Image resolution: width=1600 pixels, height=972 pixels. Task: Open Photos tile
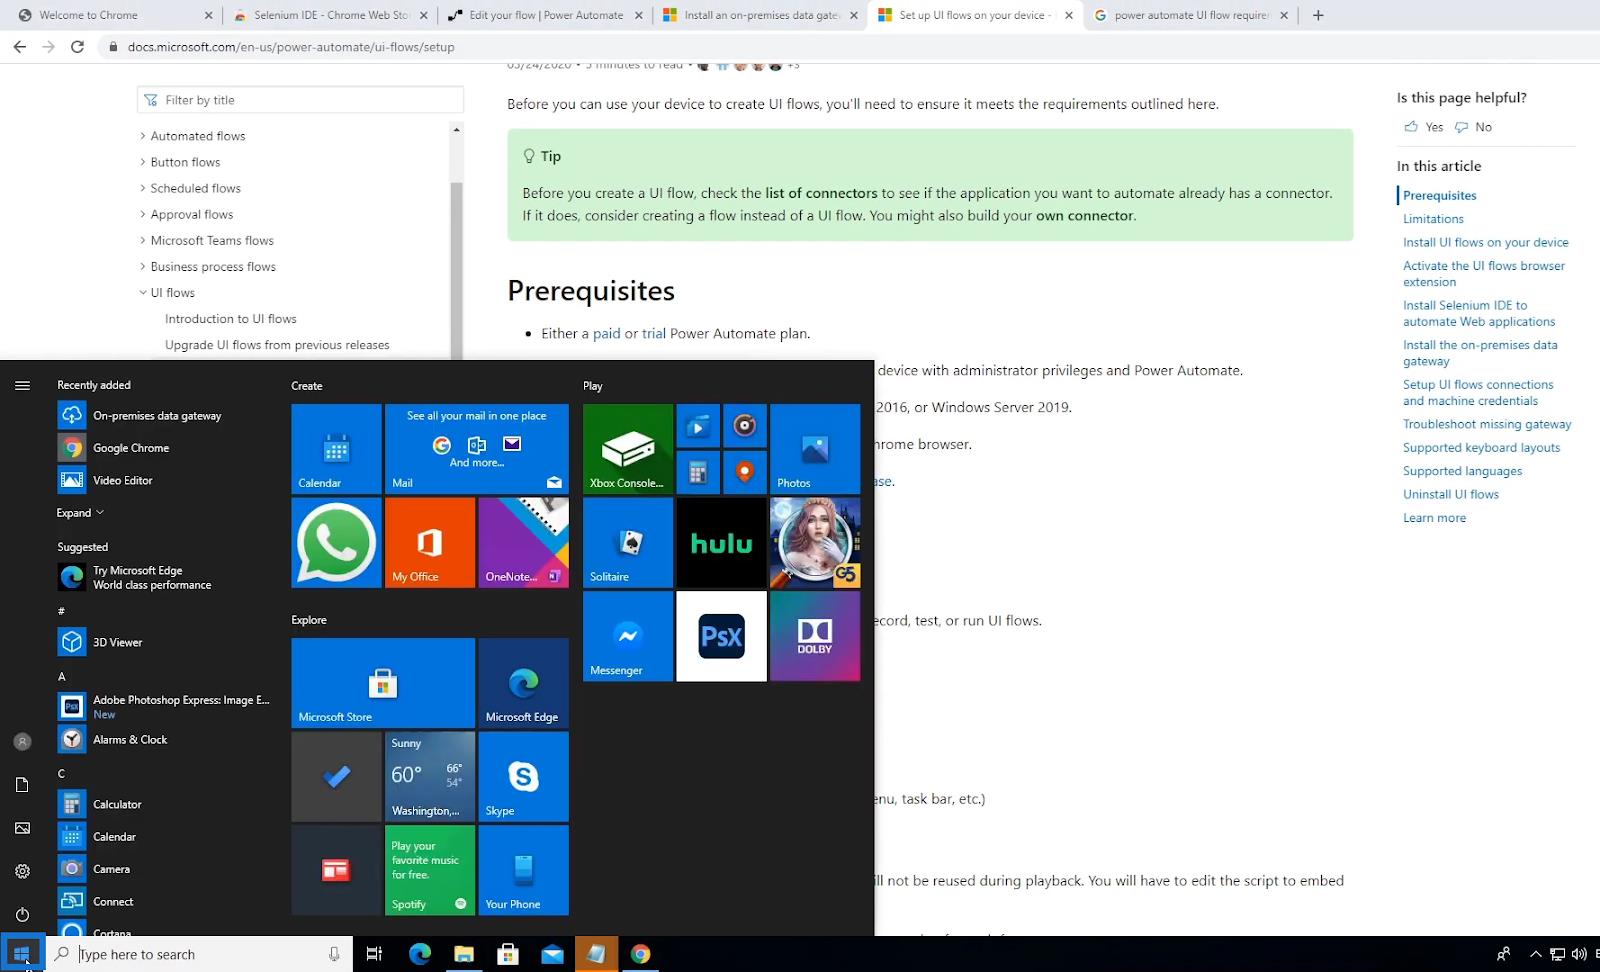click(x=815, y=448)
